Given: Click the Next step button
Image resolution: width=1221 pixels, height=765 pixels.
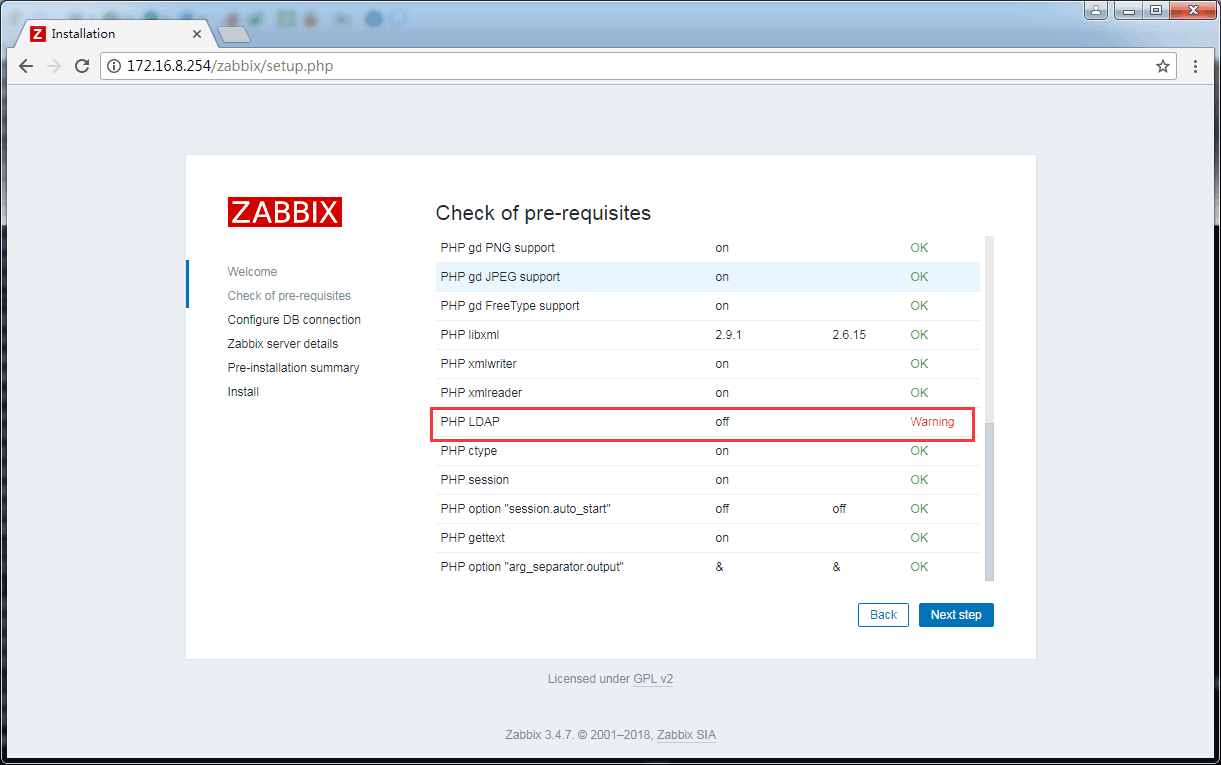Looking at the screenshot, I should pyautogui.click(x=955, y=615).
